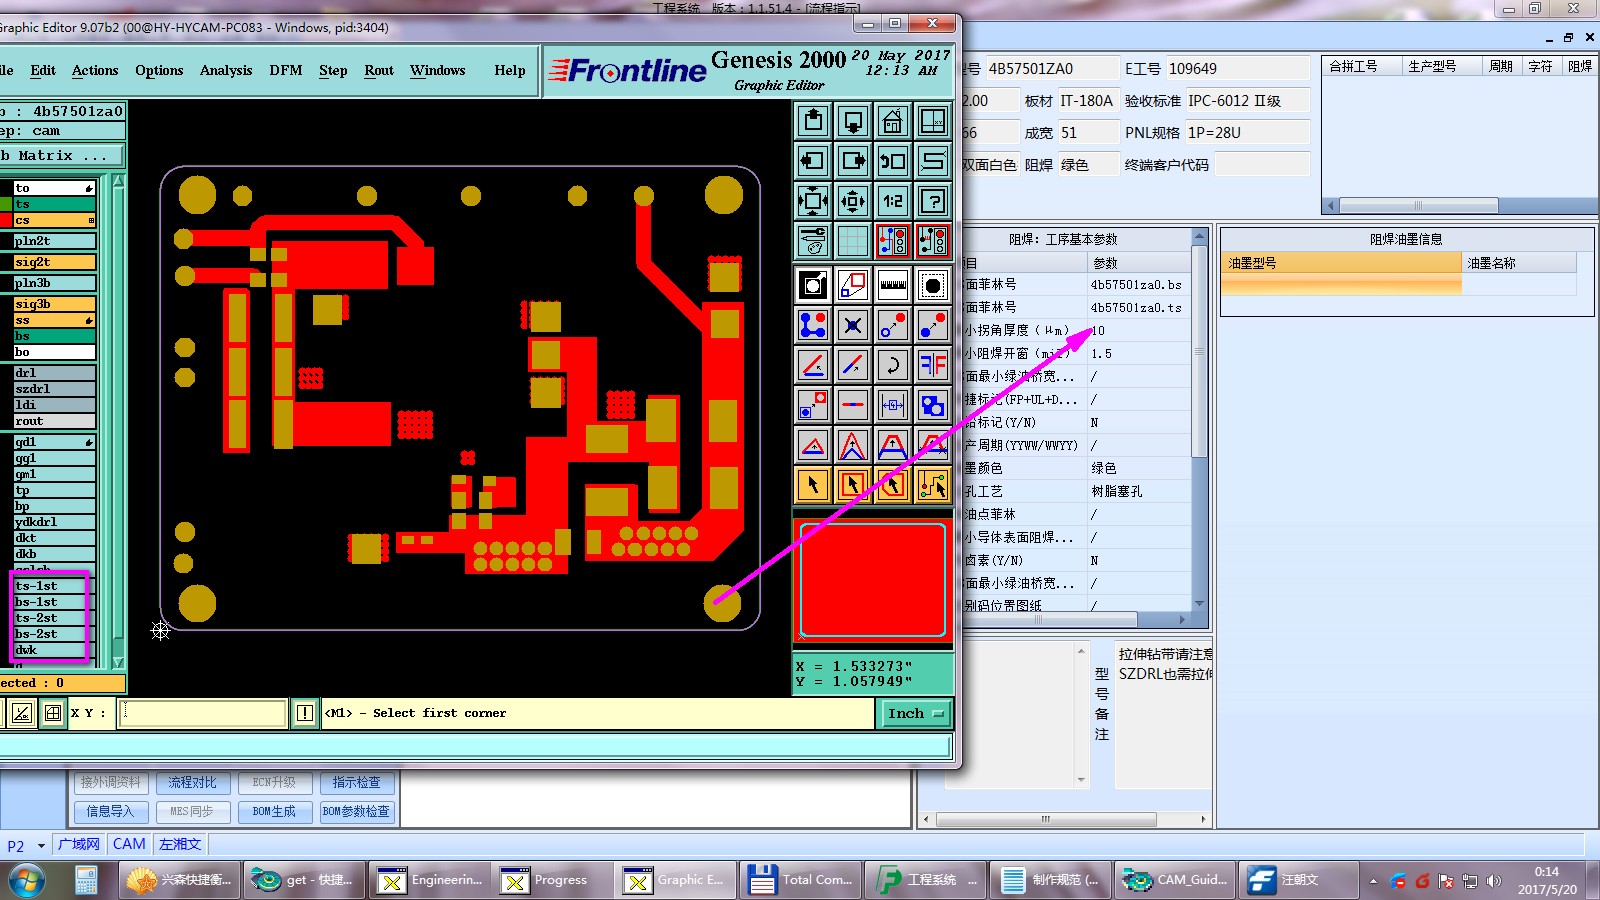Click the 流程对比 button
This screenshot has height=900, width=1600.
[x=192, y=782]
